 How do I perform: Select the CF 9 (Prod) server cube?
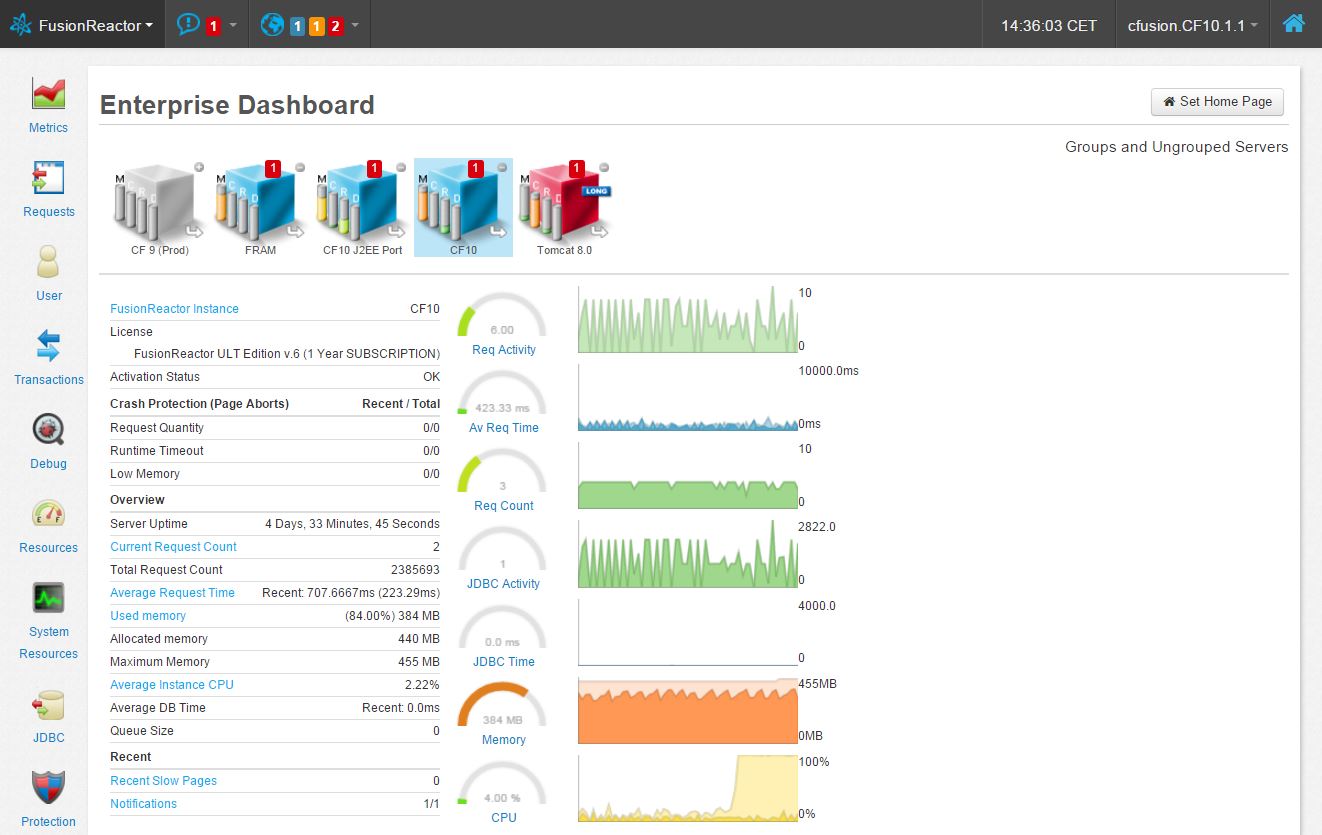(x=160, y=207)
